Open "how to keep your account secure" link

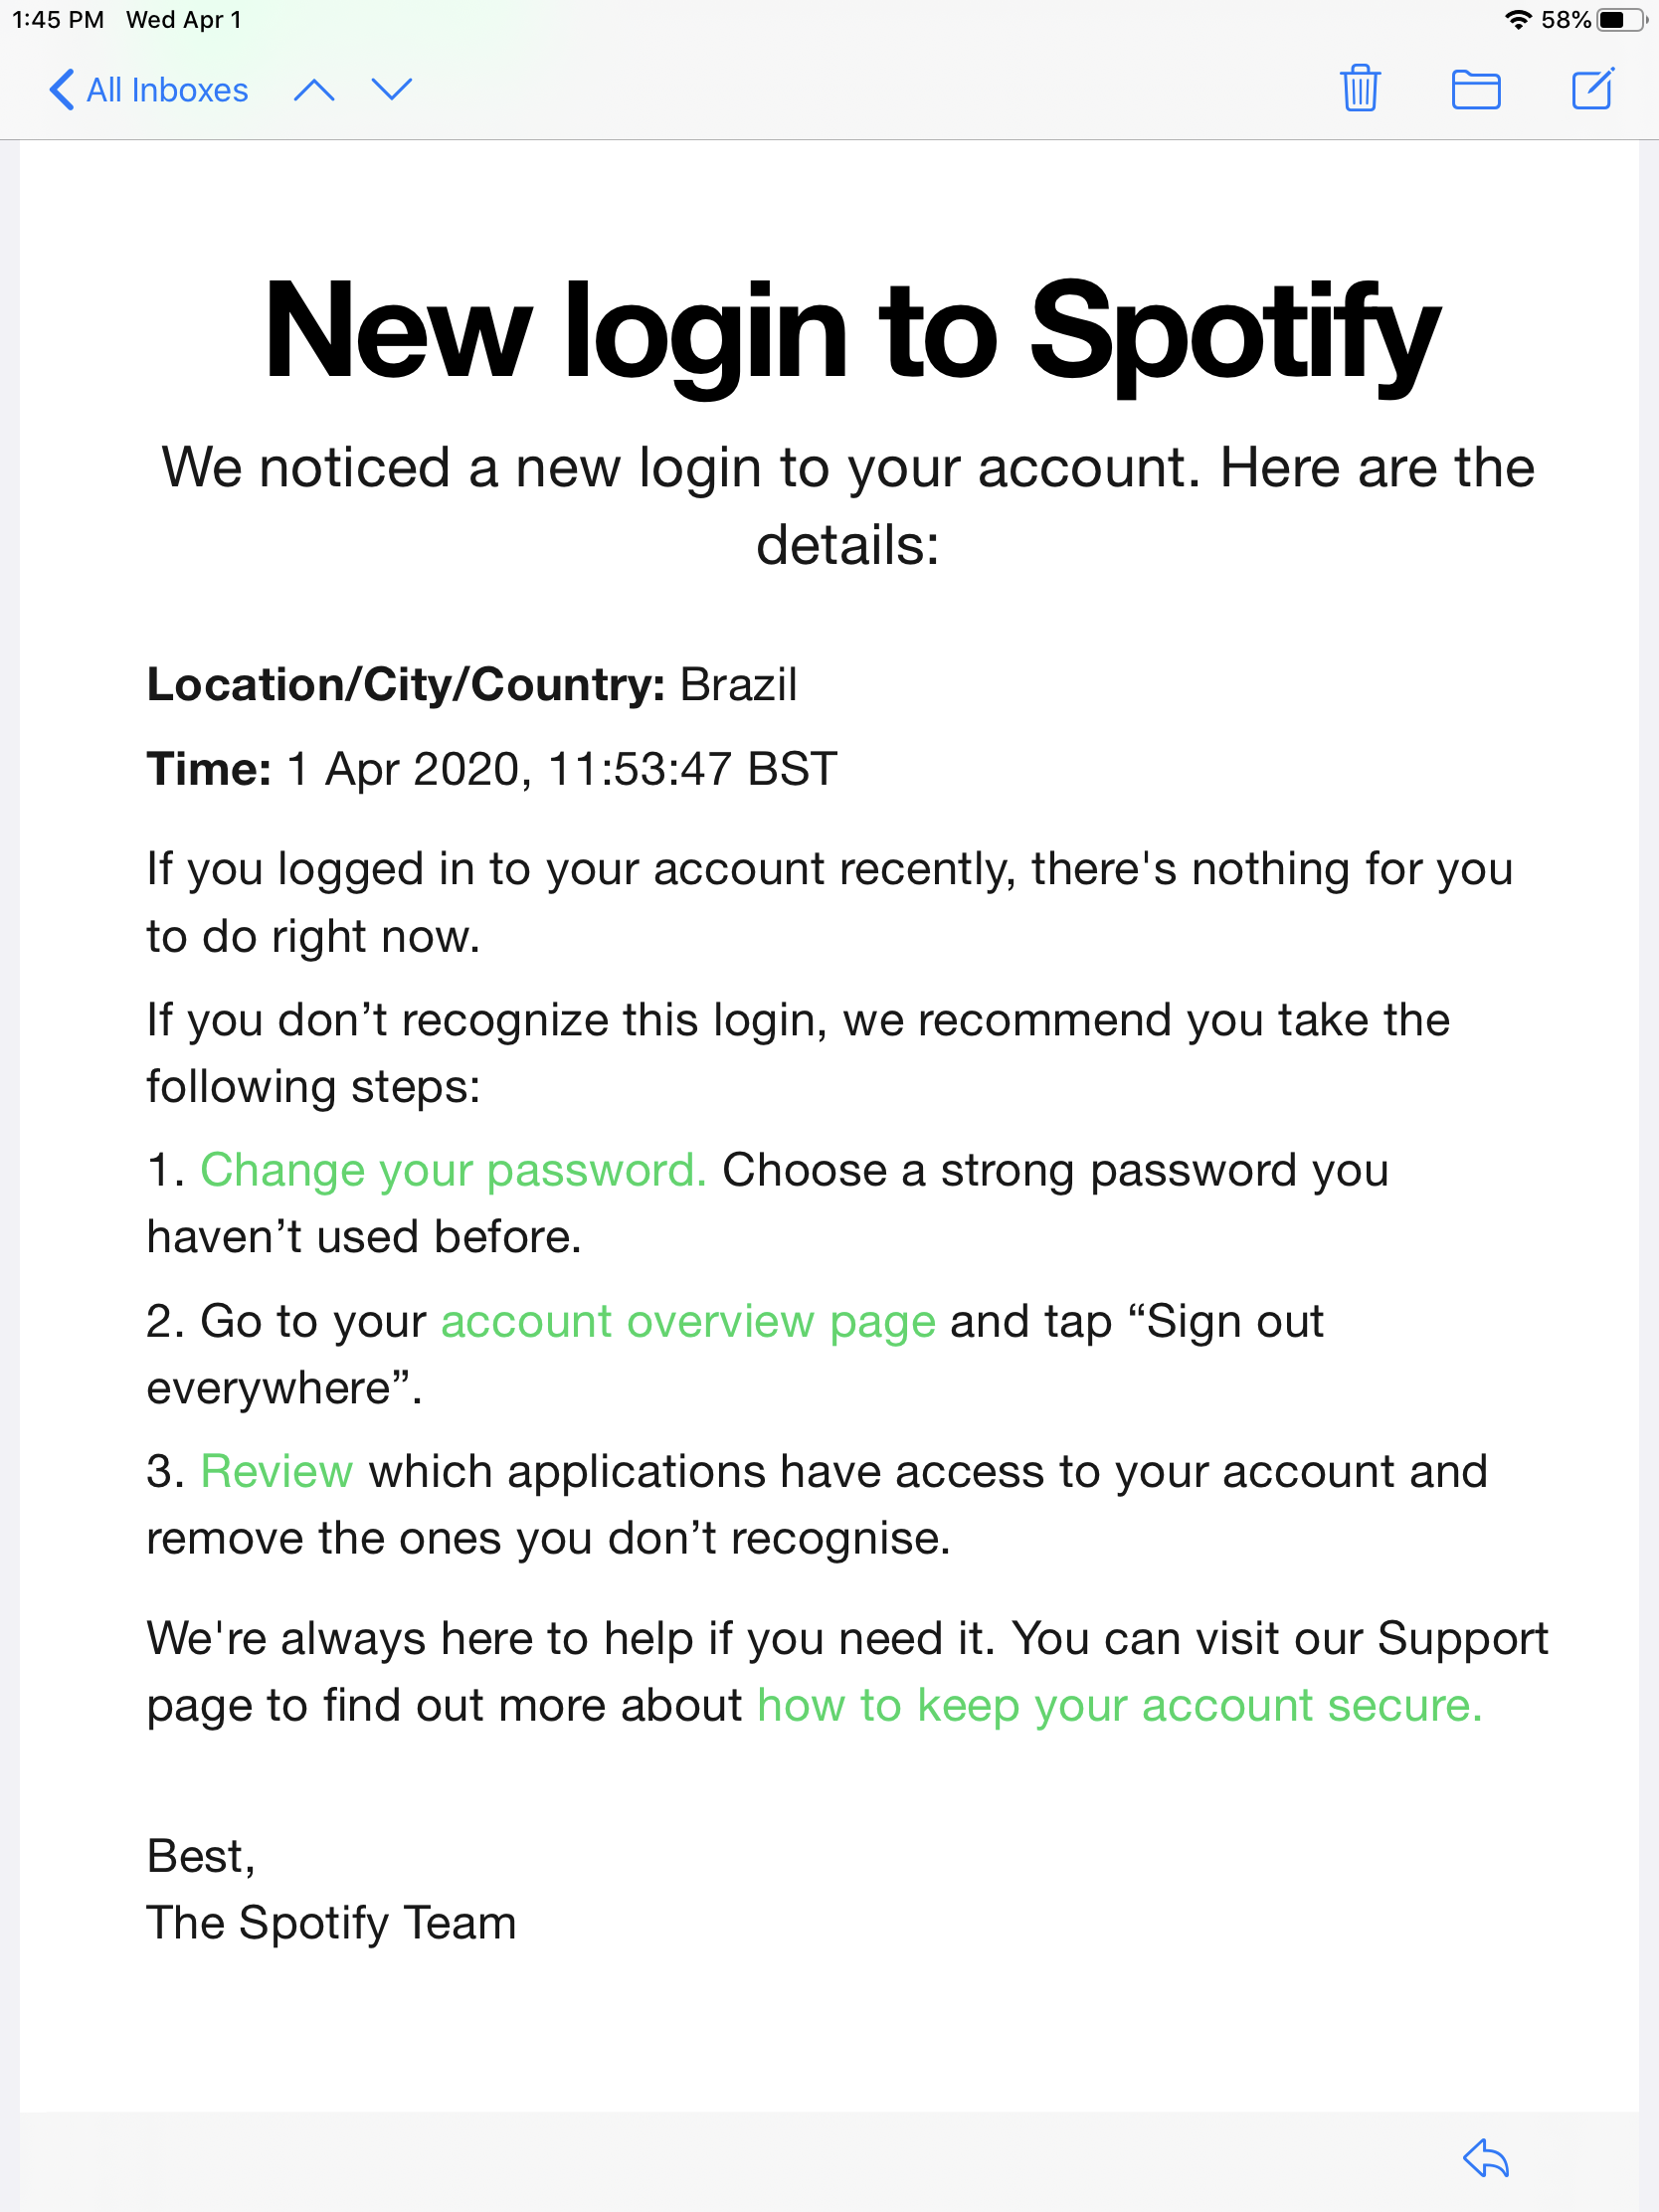coord(1119,1706)
